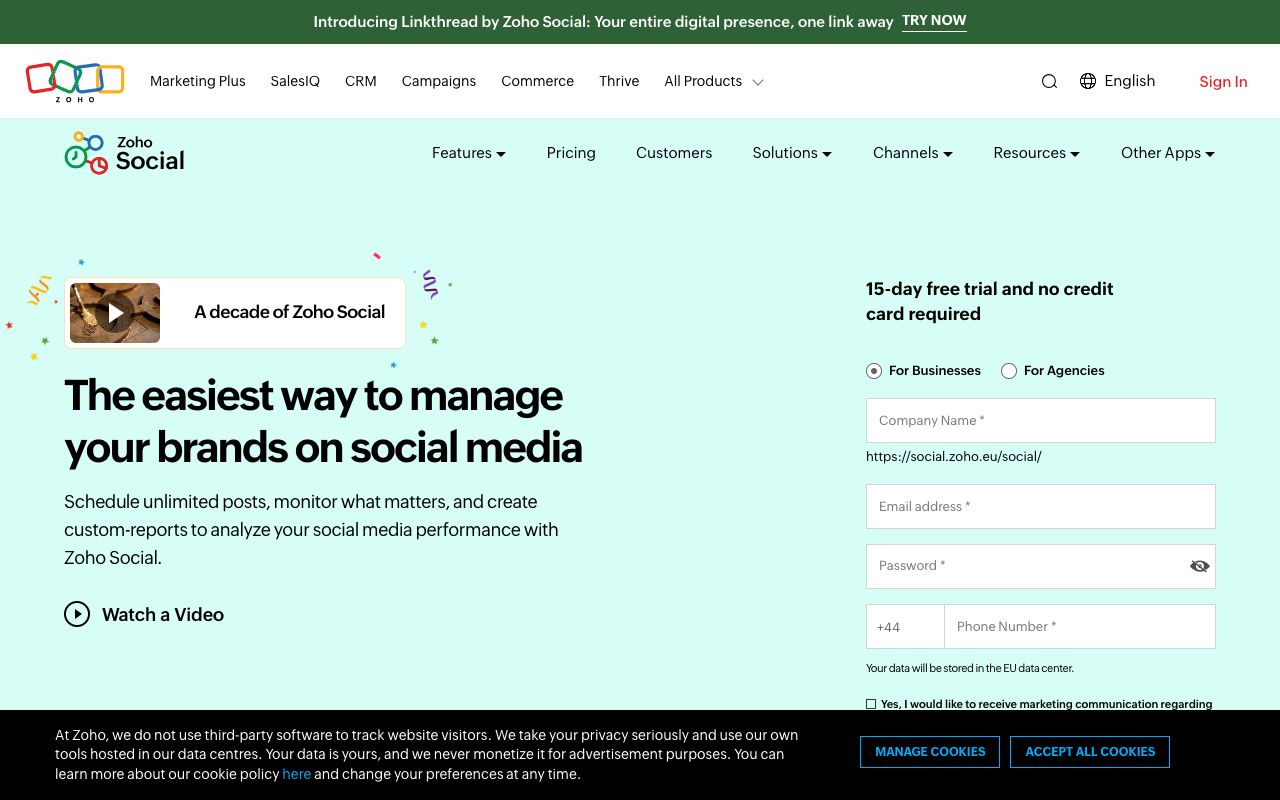Open the Customers menu item
This screenshot has width=1280, height=800.
coord(674,153)
